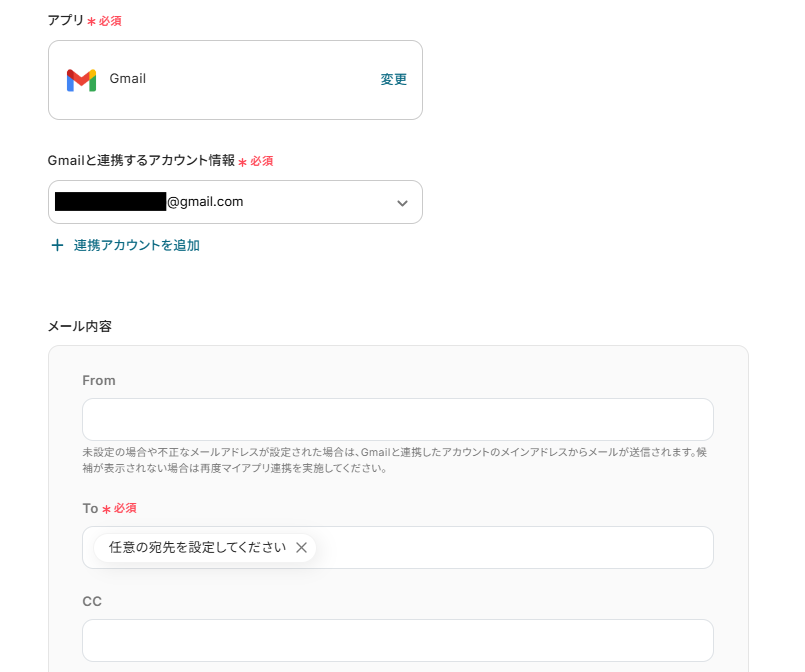Click the Gmail app name text
This screenshot has width=805, height=672.
tap(128, 79)
